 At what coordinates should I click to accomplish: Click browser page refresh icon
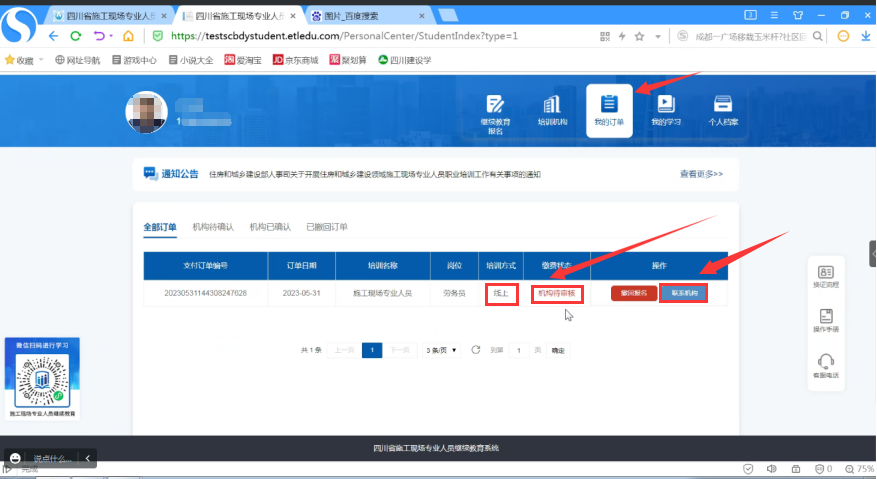76,36
